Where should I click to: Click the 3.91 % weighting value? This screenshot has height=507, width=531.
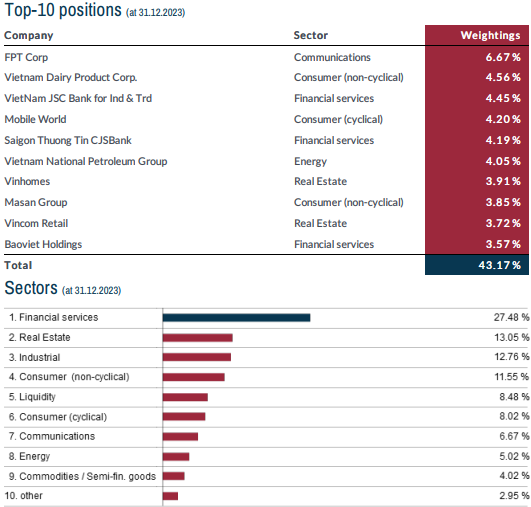pyautogui.click(x=503, y=181)
